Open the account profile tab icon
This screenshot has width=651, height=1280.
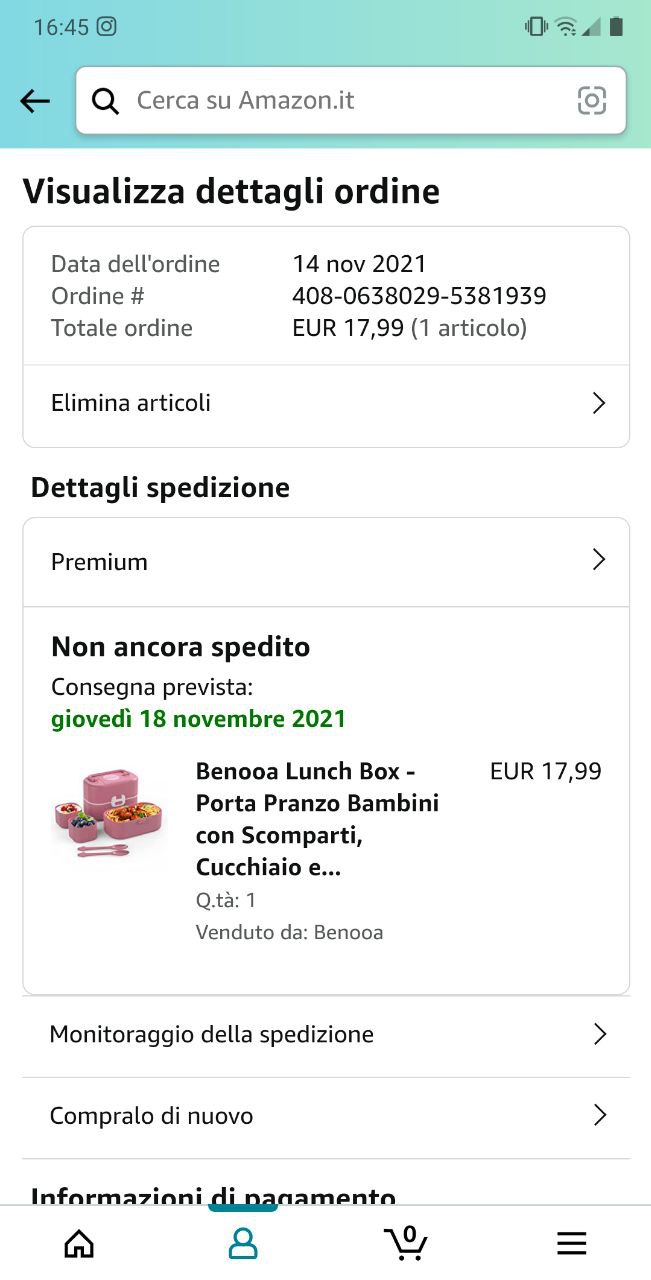click(243, 1243)
